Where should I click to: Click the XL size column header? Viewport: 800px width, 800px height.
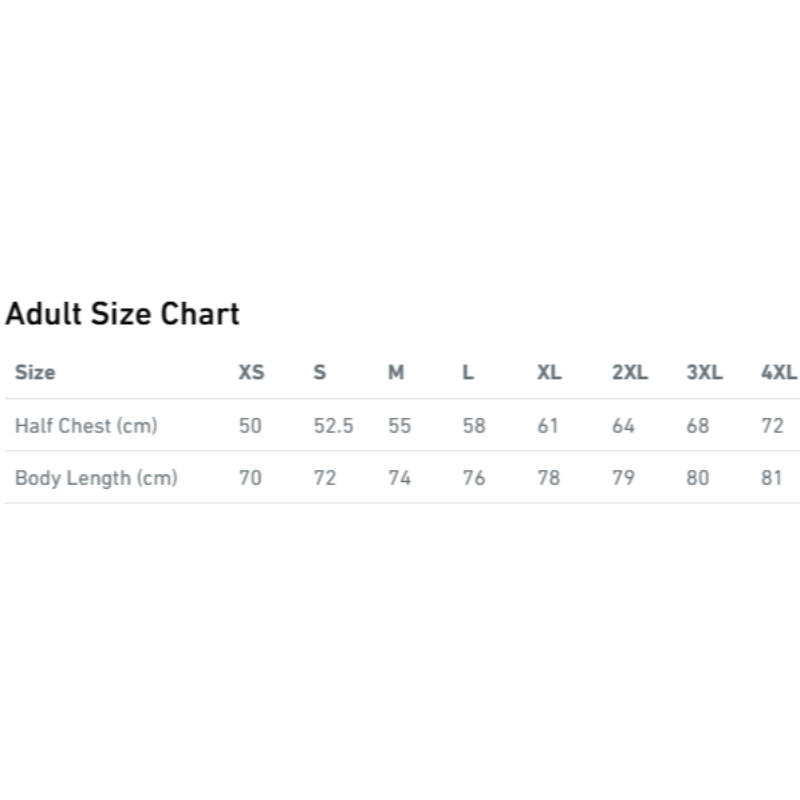coord(549,373)
